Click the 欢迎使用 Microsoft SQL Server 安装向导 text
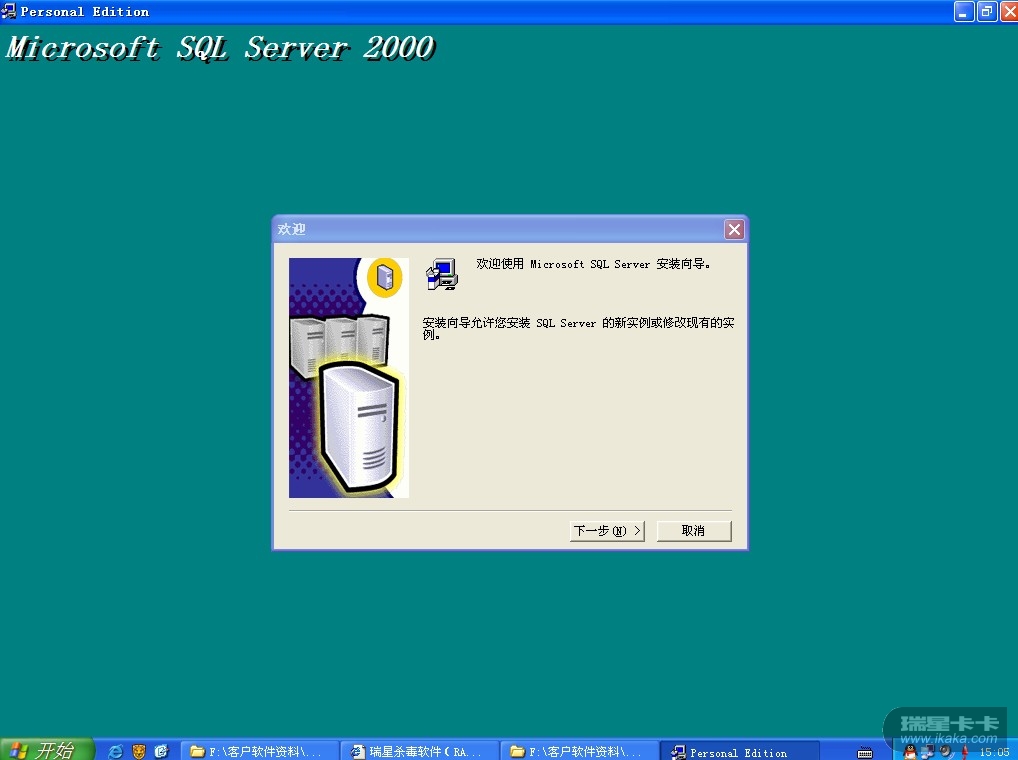Viewport: 1018px width, 760px height. [593, 264]
